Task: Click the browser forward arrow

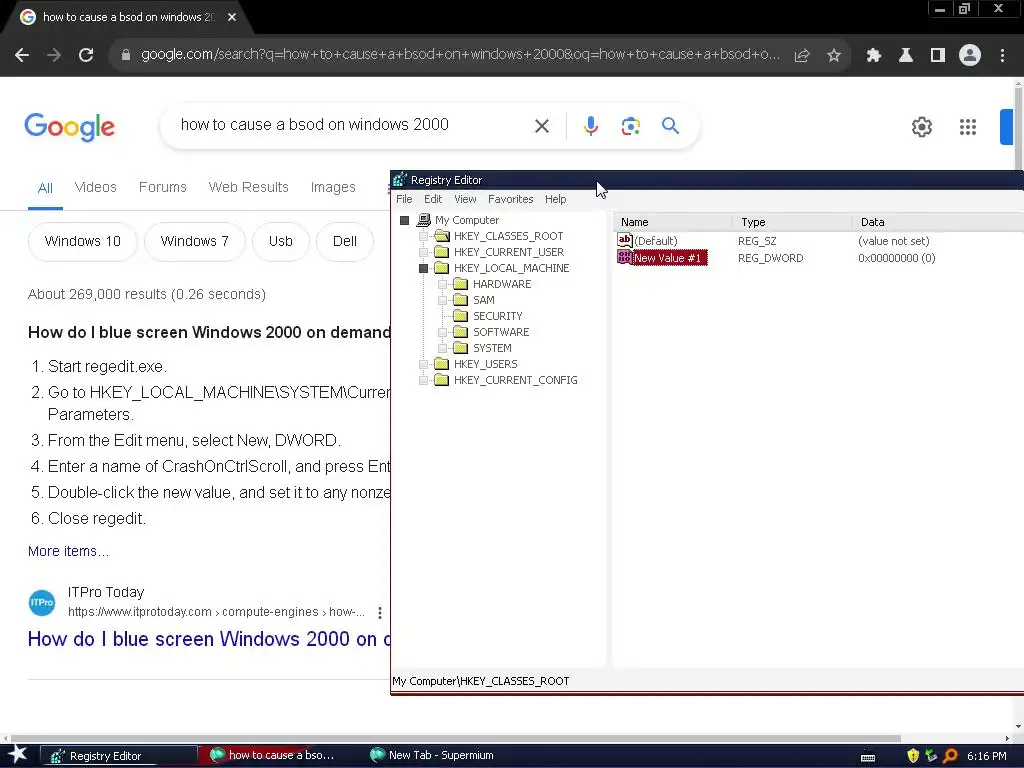Action: coord(54,55)
